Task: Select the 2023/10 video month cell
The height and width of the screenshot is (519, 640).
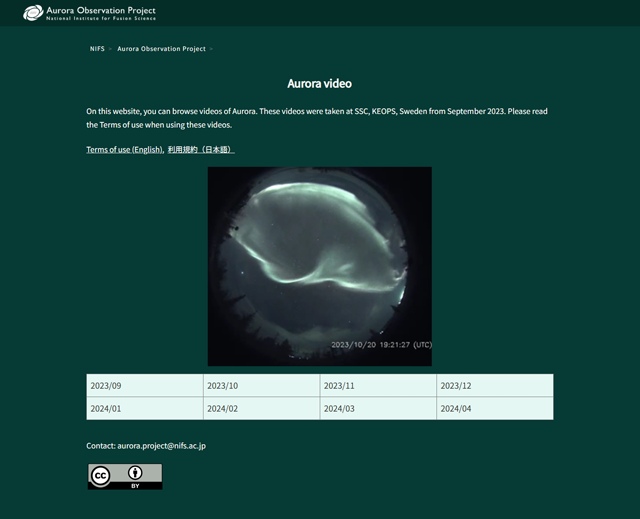Action: 262,386
